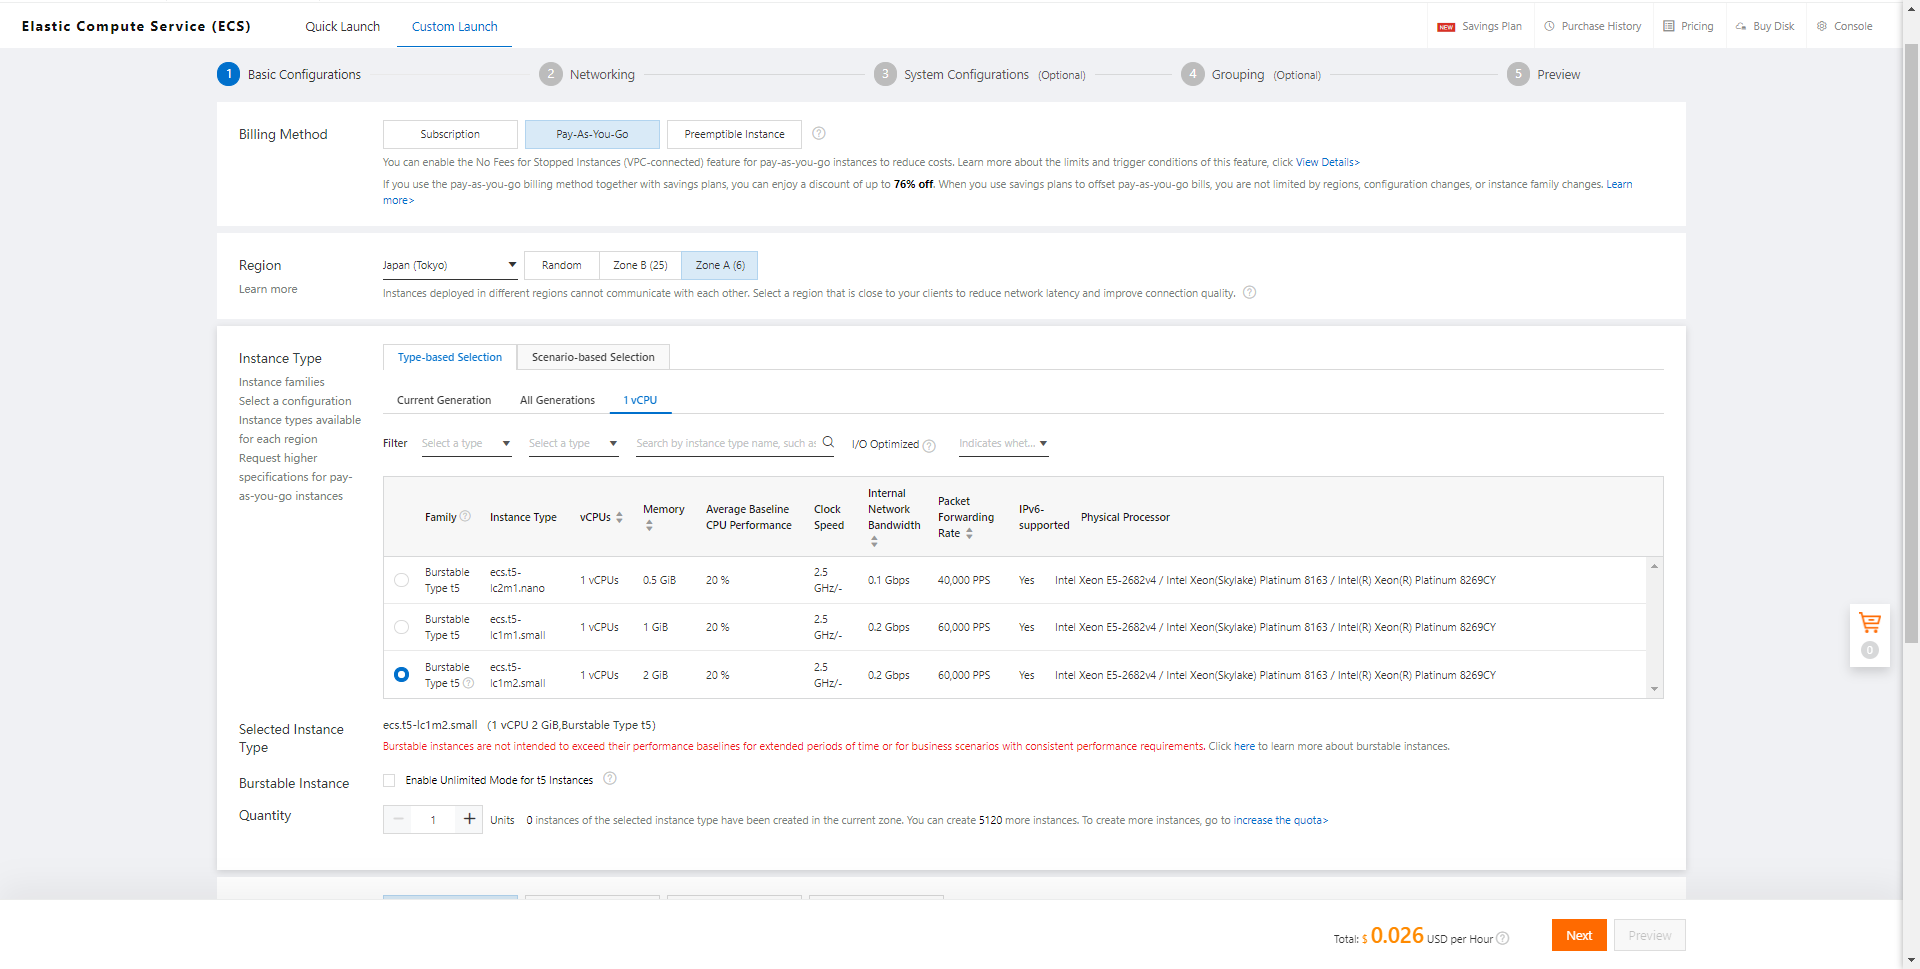Choose Subscription billing method
This screenshot has width=1920, height=969.
point(450,134)
